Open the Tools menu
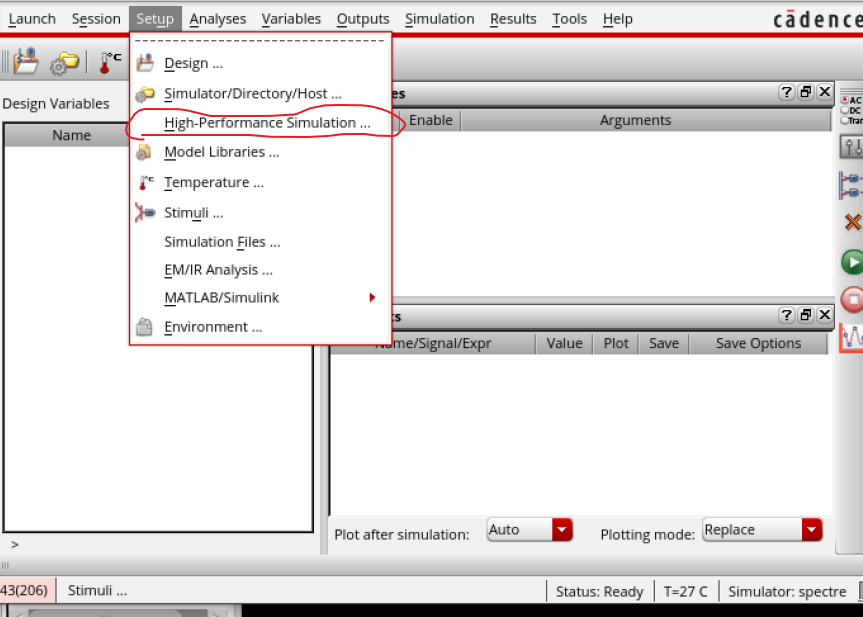The height and width of the screenshot is (617, 863). click(x=570, y=19)
